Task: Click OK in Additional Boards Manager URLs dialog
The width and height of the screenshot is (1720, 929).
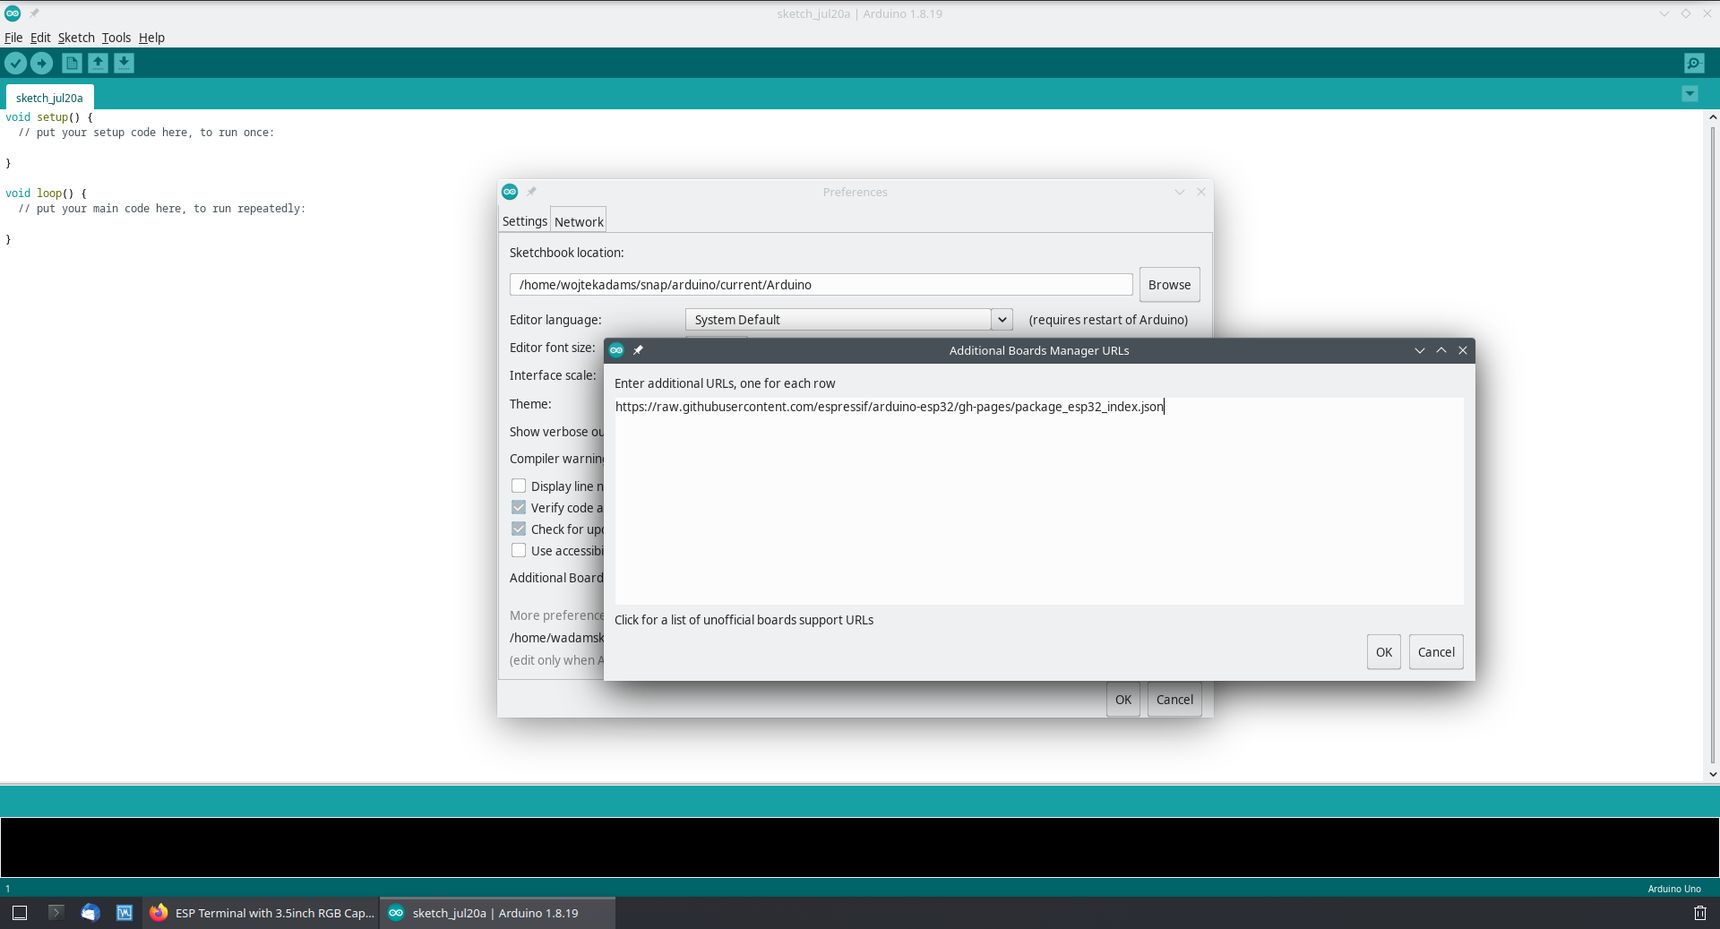Action: 1384,652
